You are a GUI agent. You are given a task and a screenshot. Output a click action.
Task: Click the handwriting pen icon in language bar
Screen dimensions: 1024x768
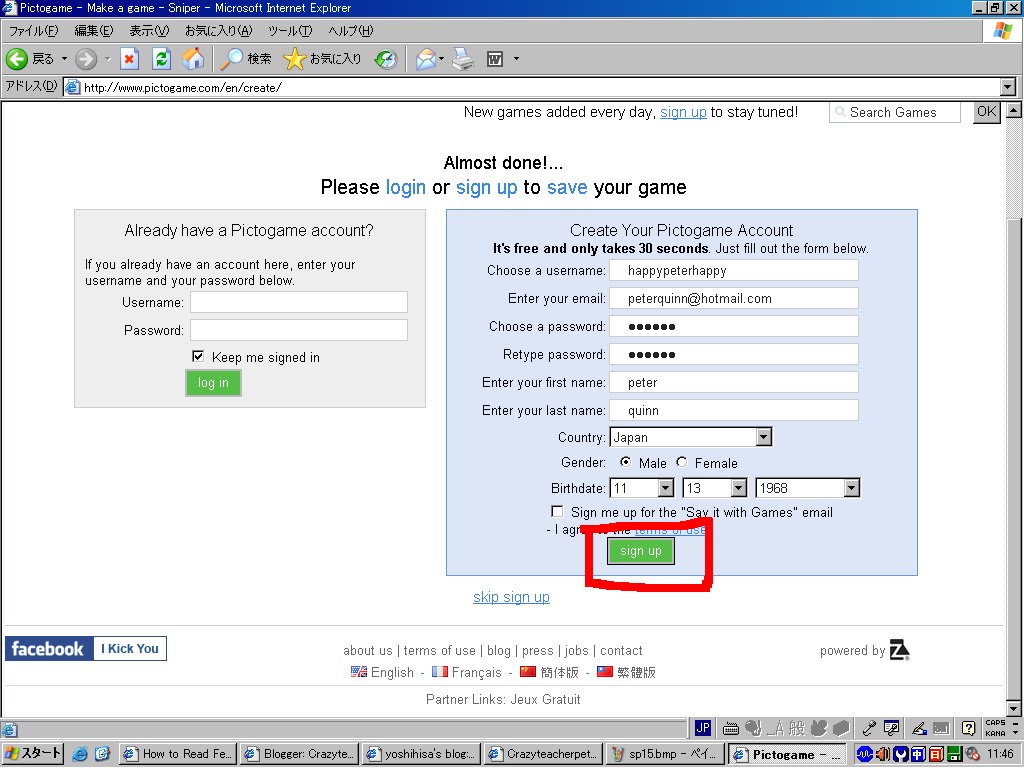(x=919, y=728)
